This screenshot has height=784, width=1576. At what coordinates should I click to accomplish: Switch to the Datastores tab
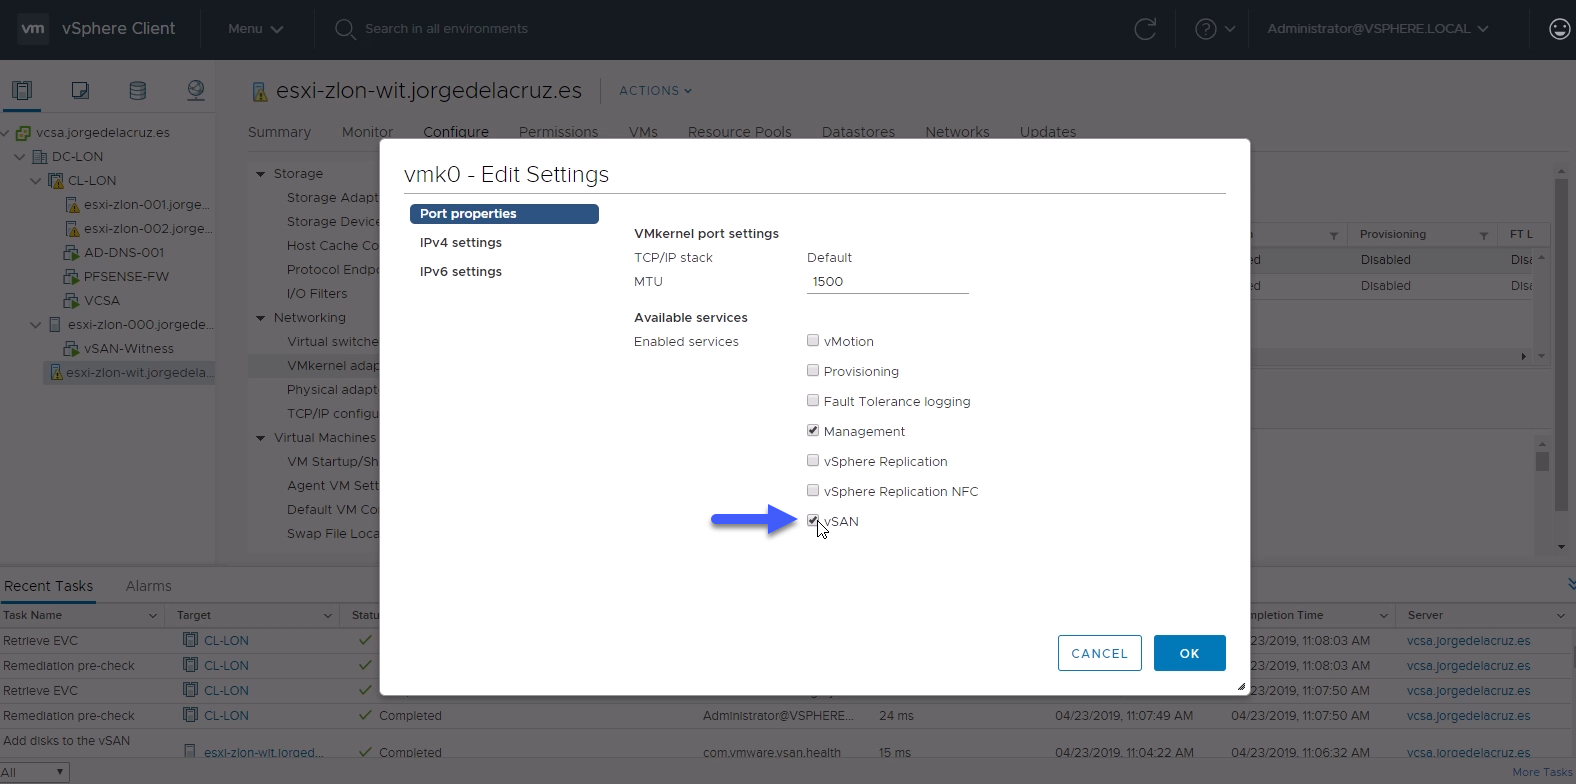(858, 132)
